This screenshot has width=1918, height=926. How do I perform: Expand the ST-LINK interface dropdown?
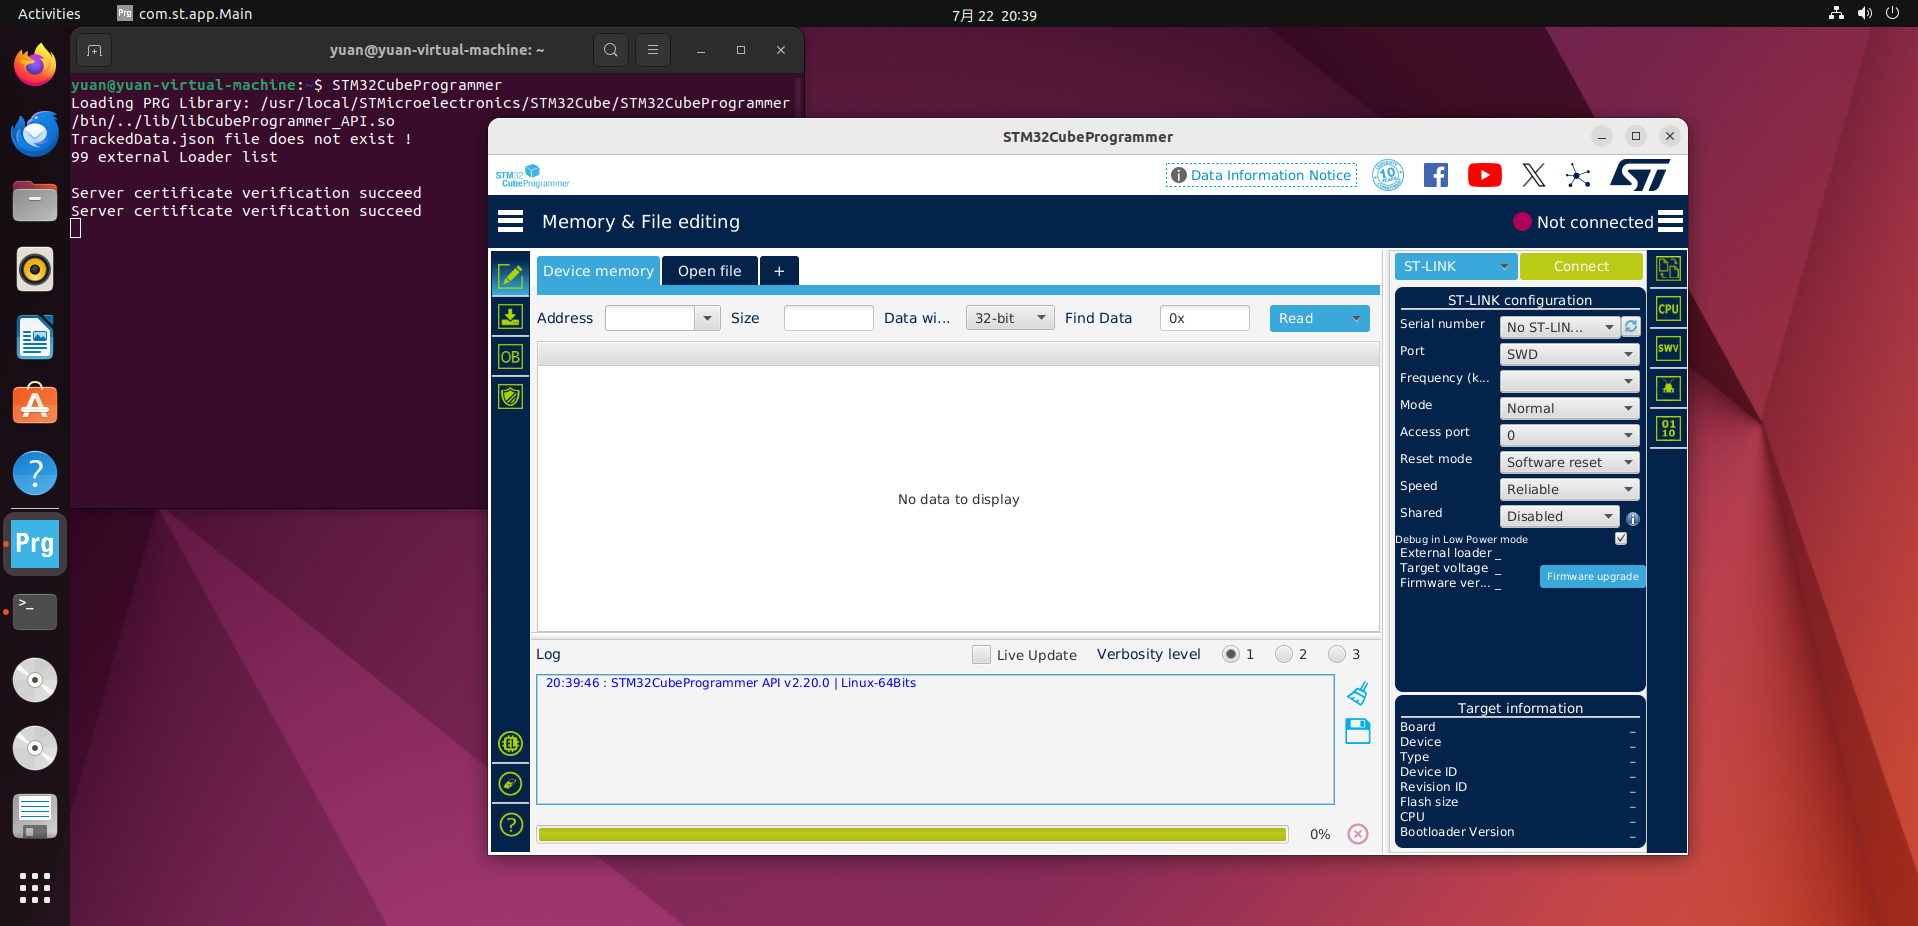1456,266
